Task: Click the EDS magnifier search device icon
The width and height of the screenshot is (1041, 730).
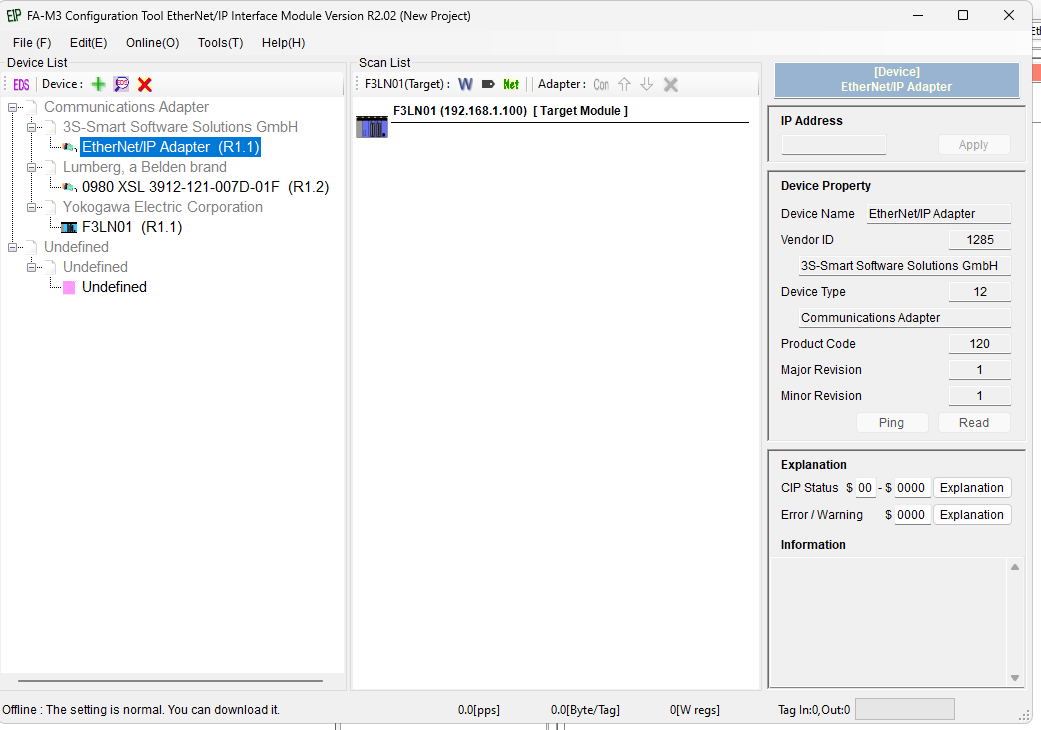Action: pos(121,84)
